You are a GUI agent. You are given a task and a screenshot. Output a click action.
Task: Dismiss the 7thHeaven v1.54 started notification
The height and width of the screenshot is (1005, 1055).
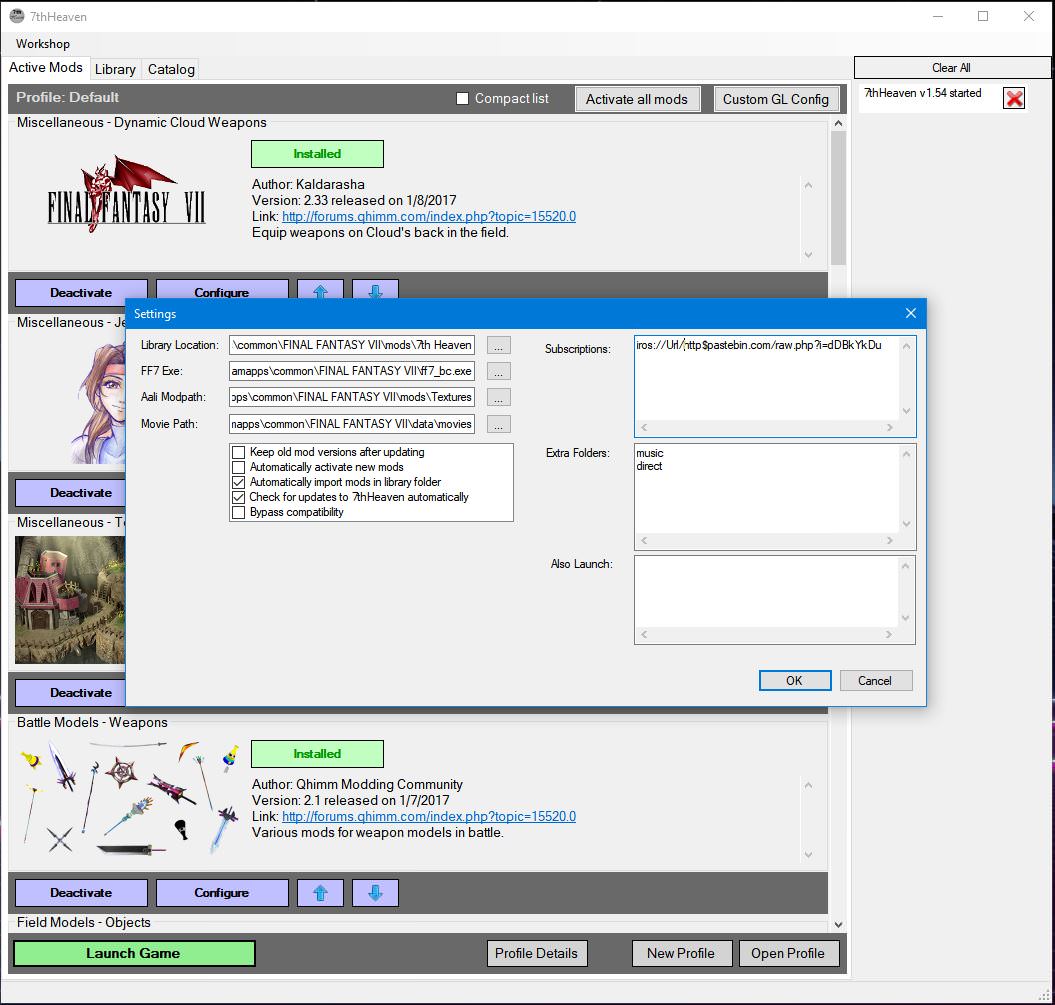(x=1014, y=98)
